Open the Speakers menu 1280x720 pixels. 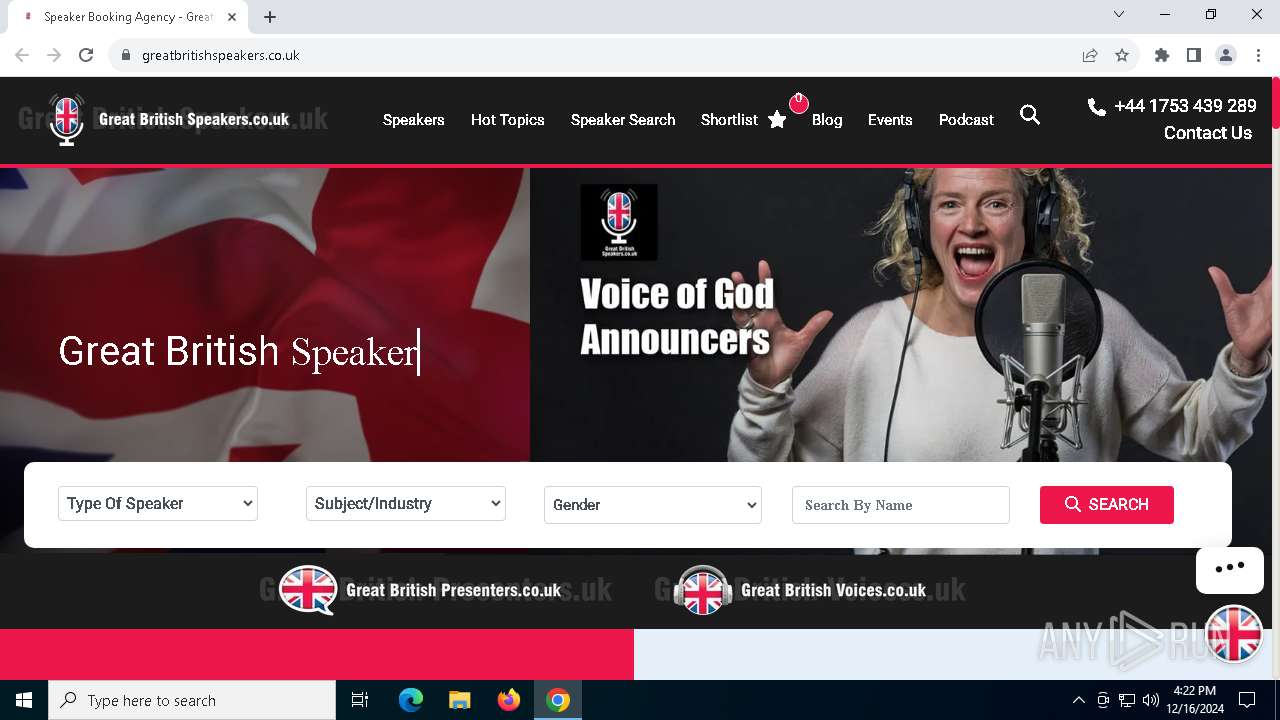(414, 120)
